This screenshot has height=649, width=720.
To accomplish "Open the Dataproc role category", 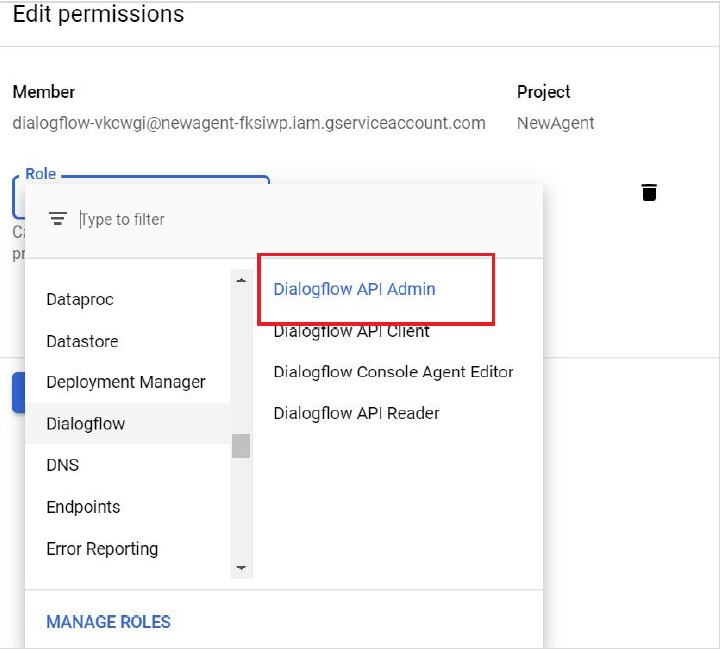I will [80, 300].
